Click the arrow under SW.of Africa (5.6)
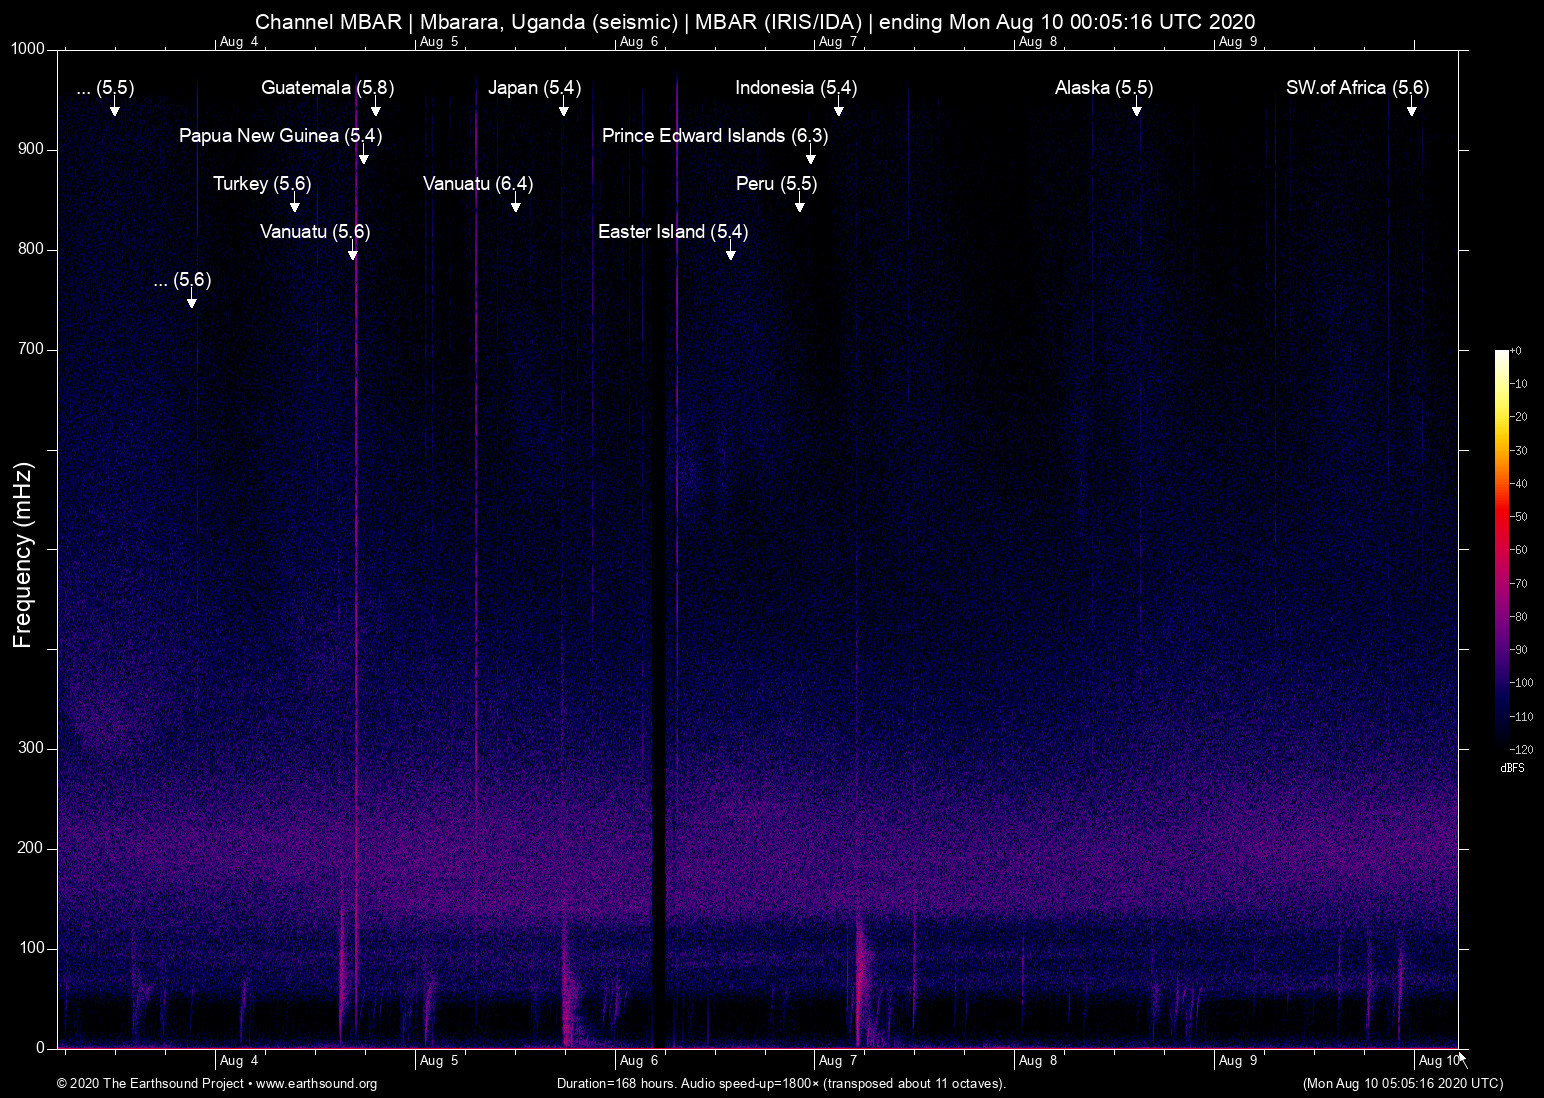This screenshot has width=1544, height=1098. pyautogui.click(x=1412, y=109)
